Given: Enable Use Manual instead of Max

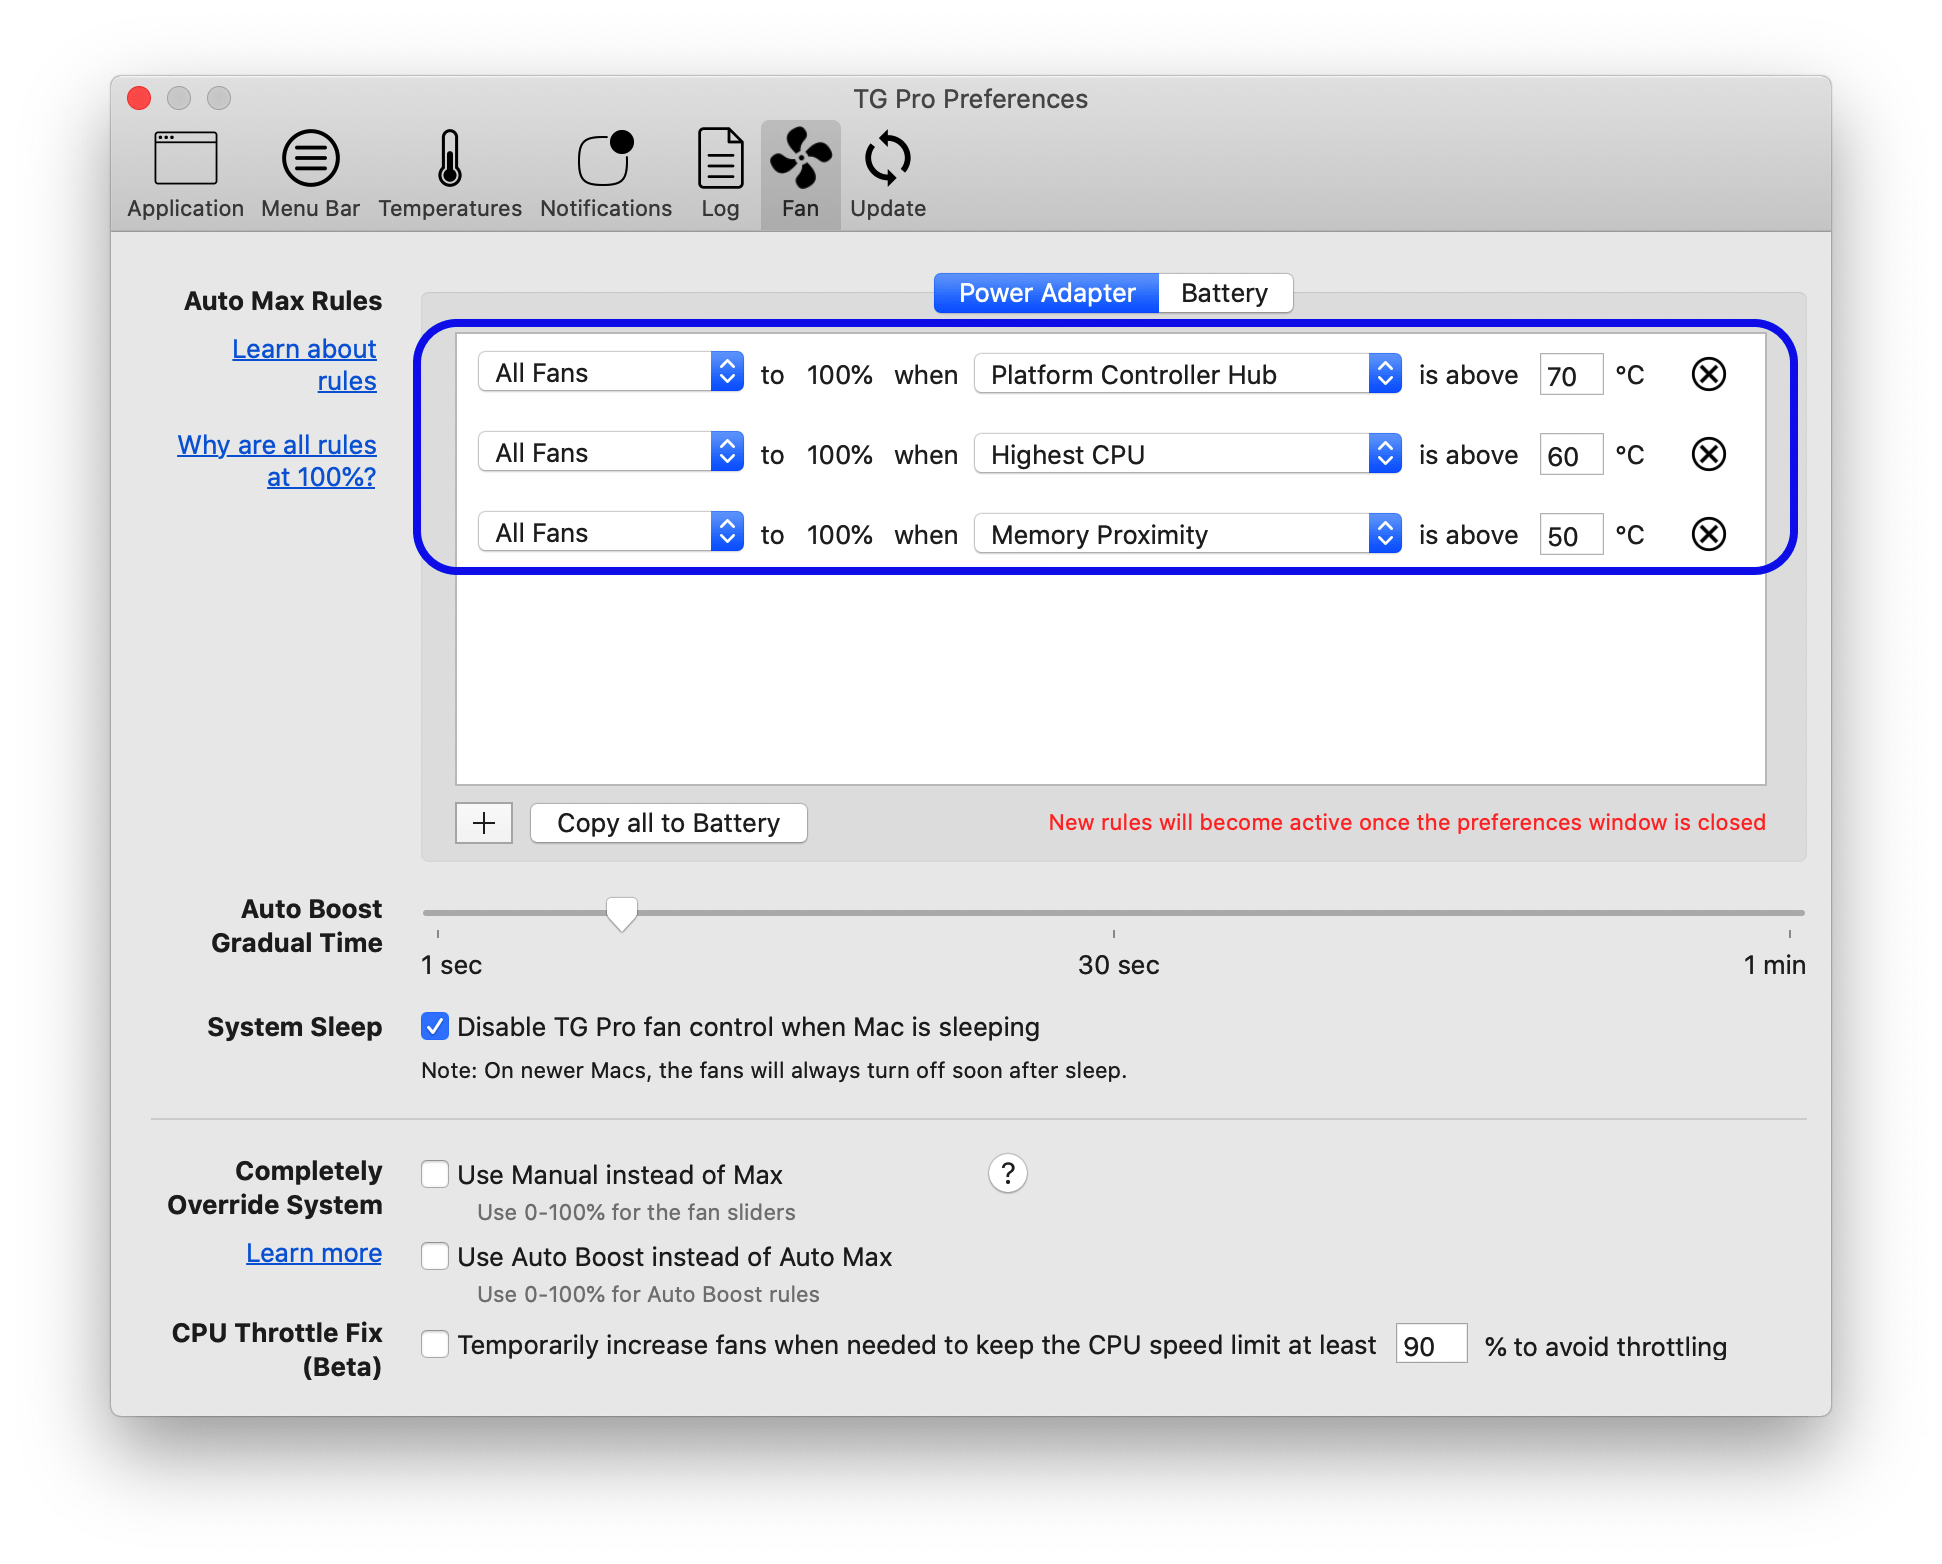Looking at the screenshot, I should (x=435, y=1174).
